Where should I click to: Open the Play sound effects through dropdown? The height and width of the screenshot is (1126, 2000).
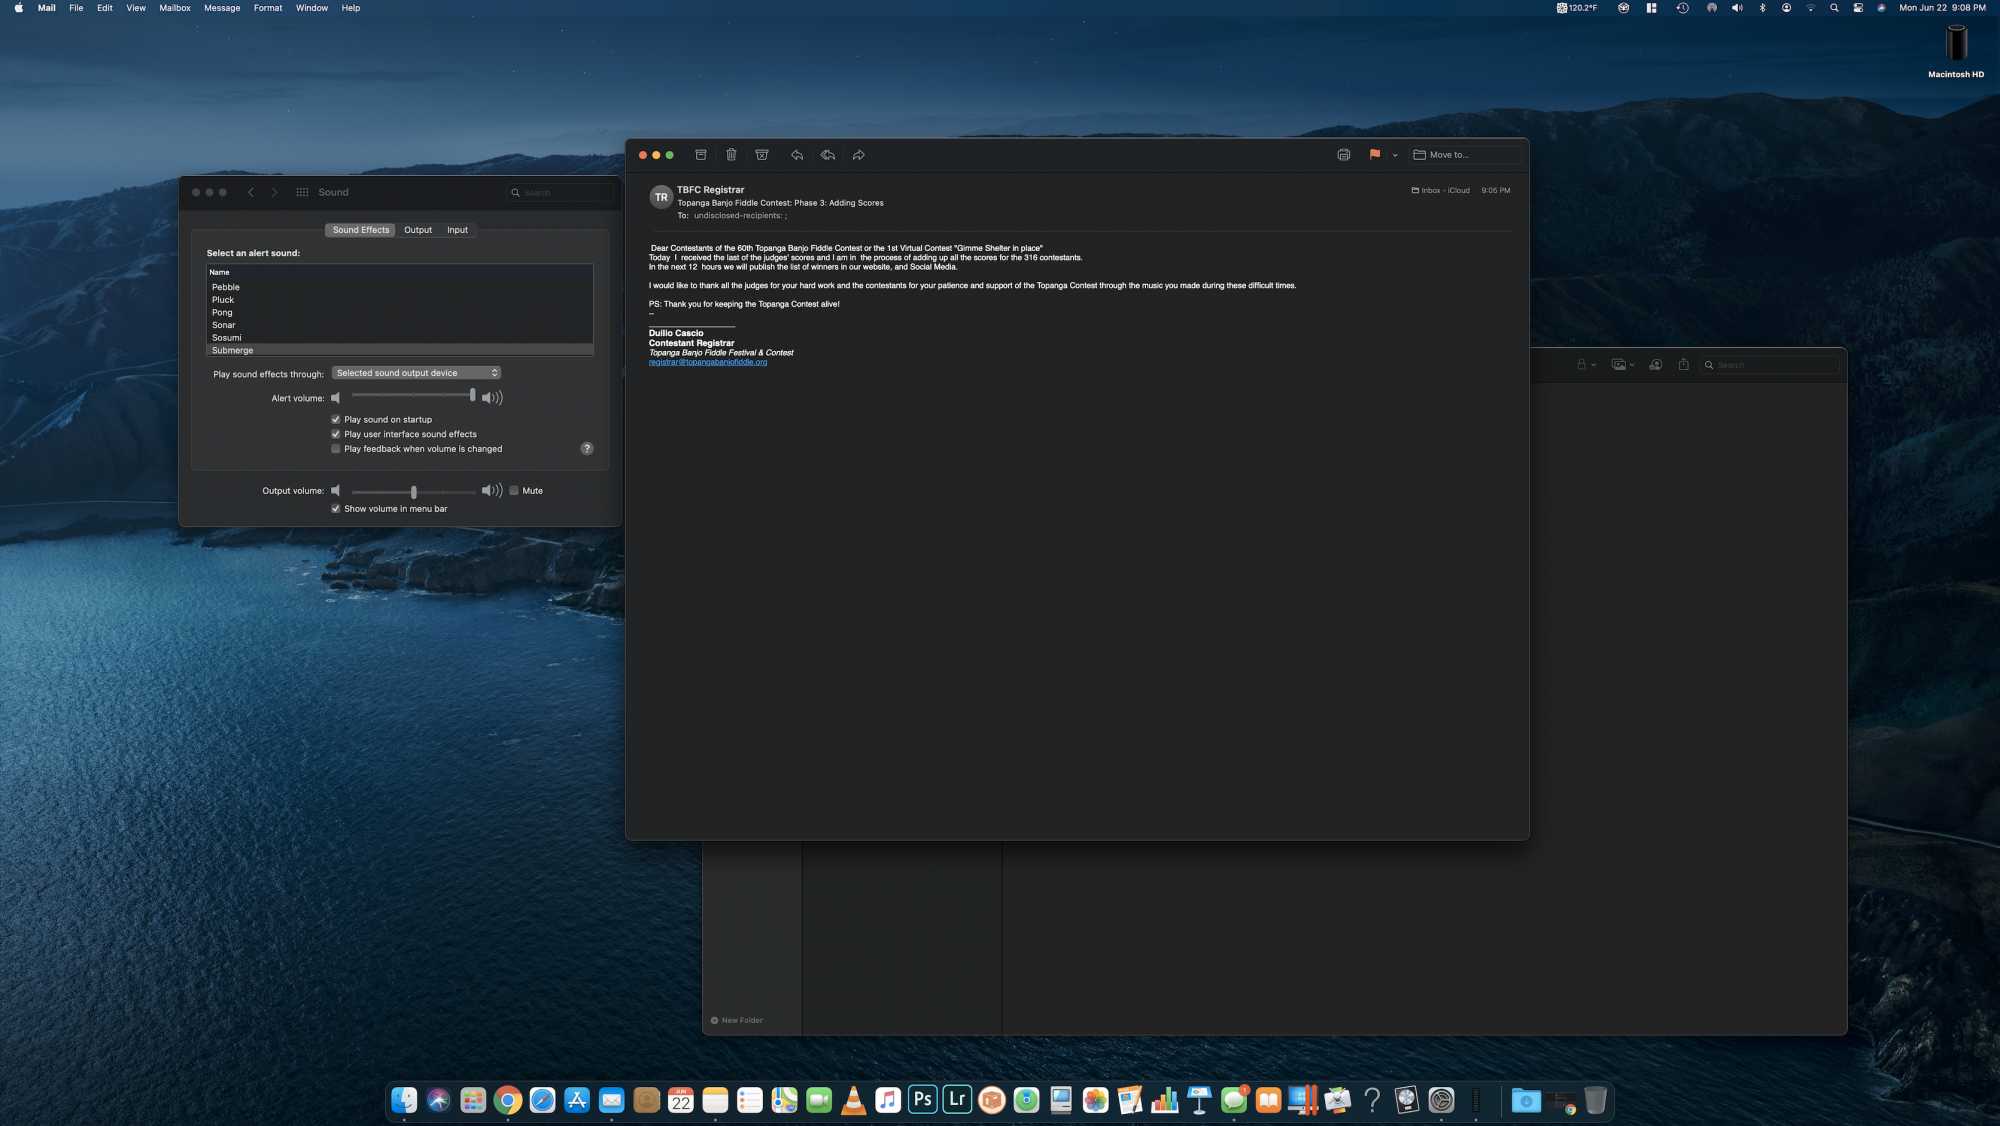[x=416, y=373]
